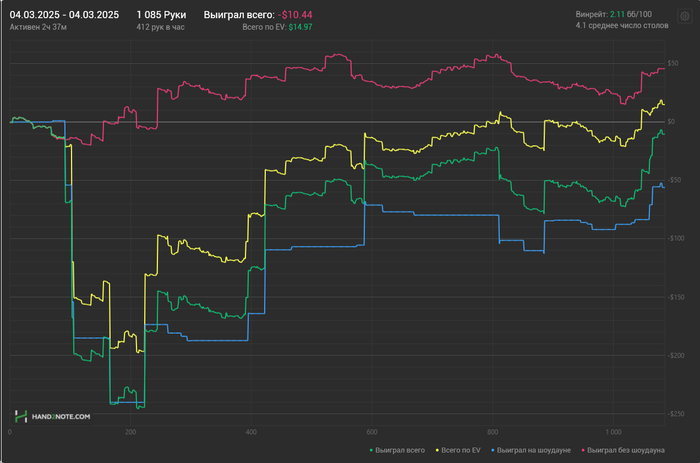Click the $0 y-axis label
Screen dimensions: 700x463
[671, 121]
